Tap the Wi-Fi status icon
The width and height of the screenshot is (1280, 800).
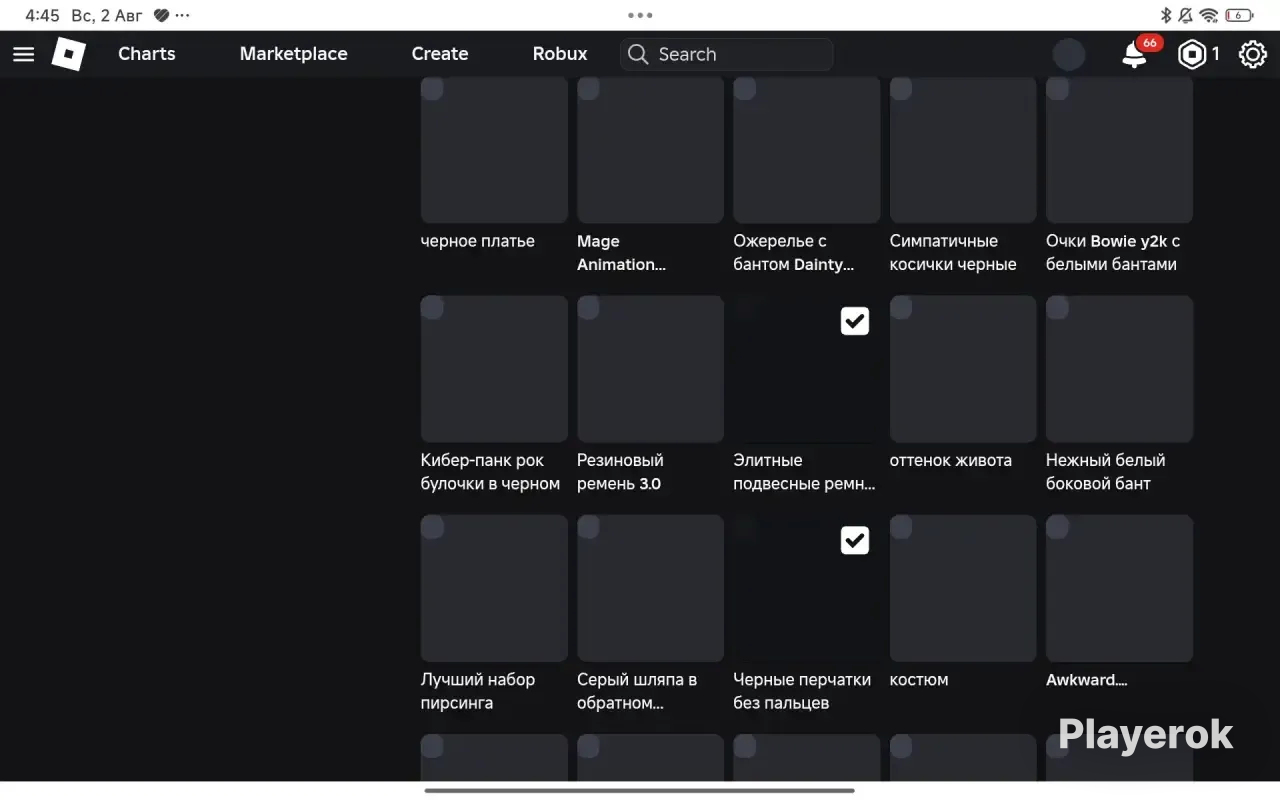click(1209, 15)
